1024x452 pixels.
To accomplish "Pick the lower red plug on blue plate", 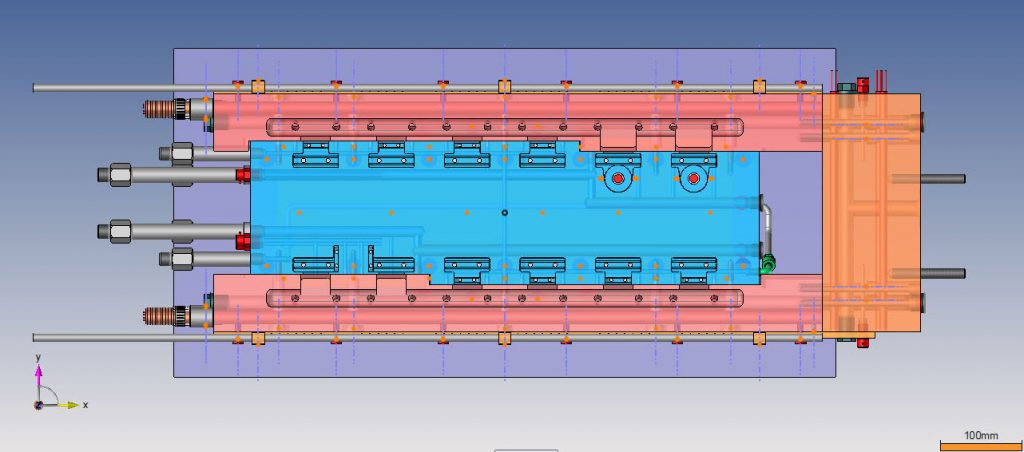I will [242, 241].
